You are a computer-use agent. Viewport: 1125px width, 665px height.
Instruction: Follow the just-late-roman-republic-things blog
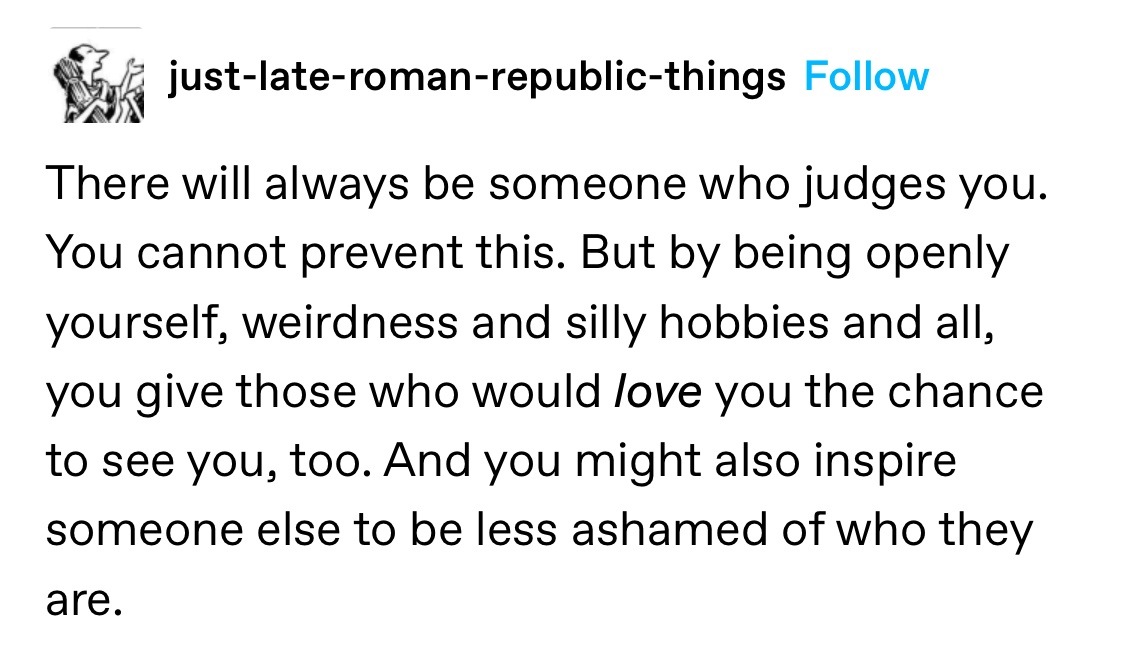coord(866,76)
